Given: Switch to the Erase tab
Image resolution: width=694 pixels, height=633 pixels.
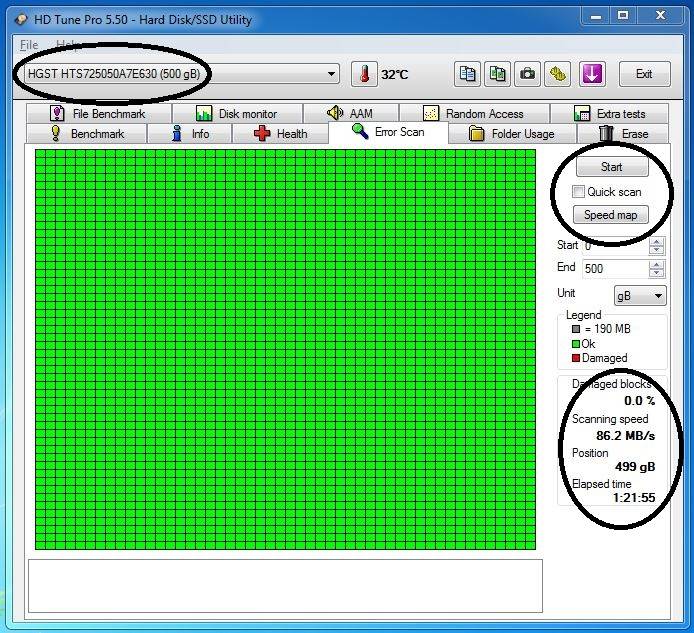Looking at the screenshot, I should point(623,134).
